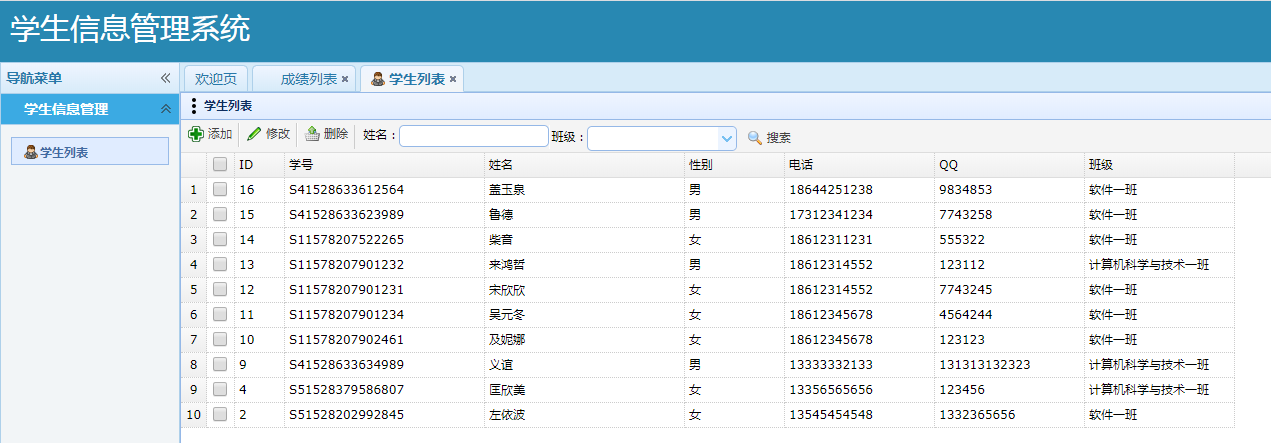Select the checkbox for row ID 13

pyautogui.click(x=220, y=264)
